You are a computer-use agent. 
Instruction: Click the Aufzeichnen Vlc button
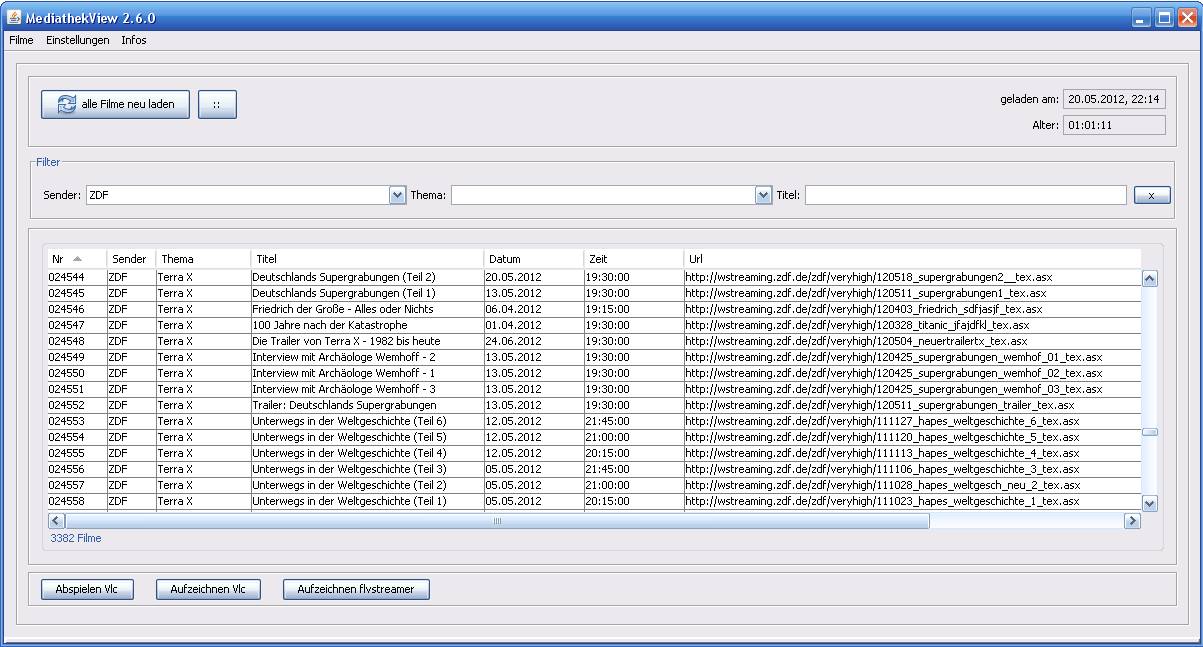[208, 590]
